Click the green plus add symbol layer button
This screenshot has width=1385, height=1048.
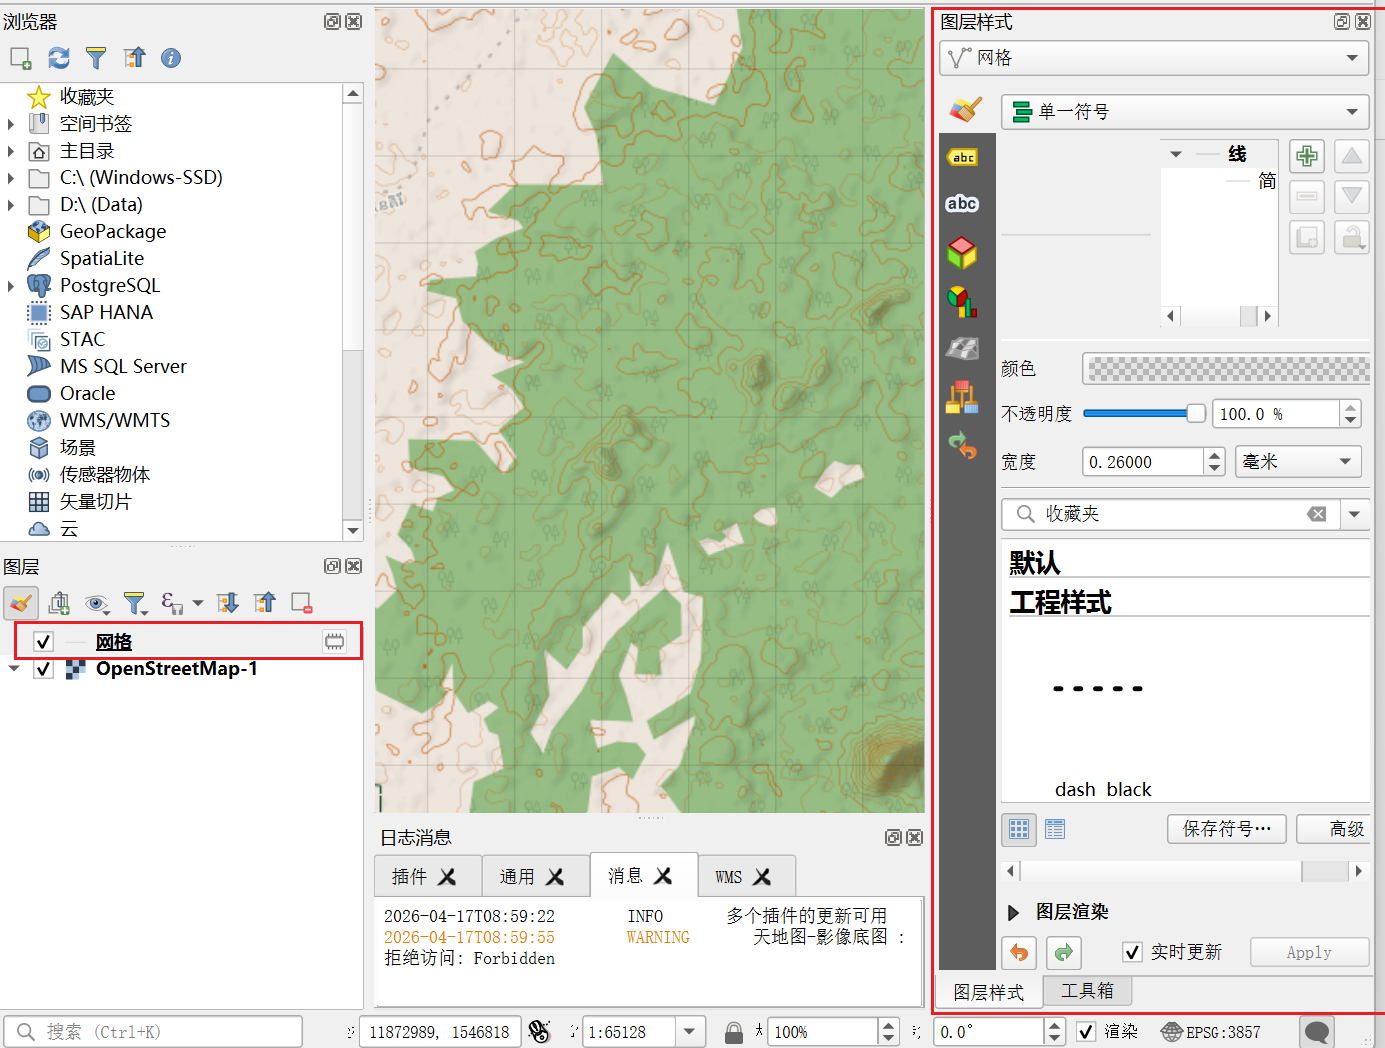tap(1306, 156)
